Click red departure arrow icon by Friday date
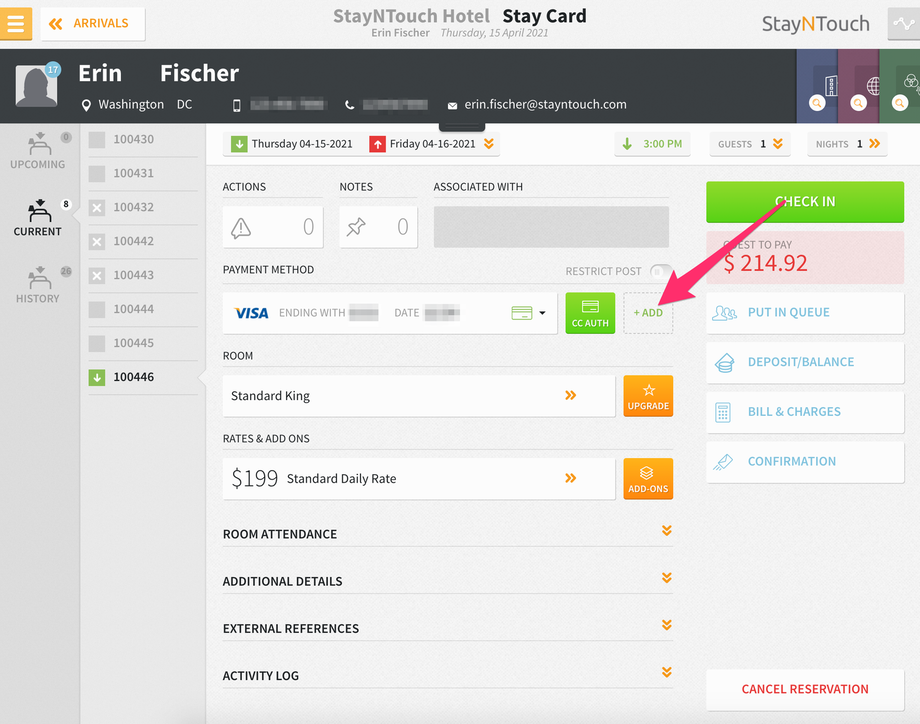The width and height of the screenshot is (920, 724). [377, 144]
